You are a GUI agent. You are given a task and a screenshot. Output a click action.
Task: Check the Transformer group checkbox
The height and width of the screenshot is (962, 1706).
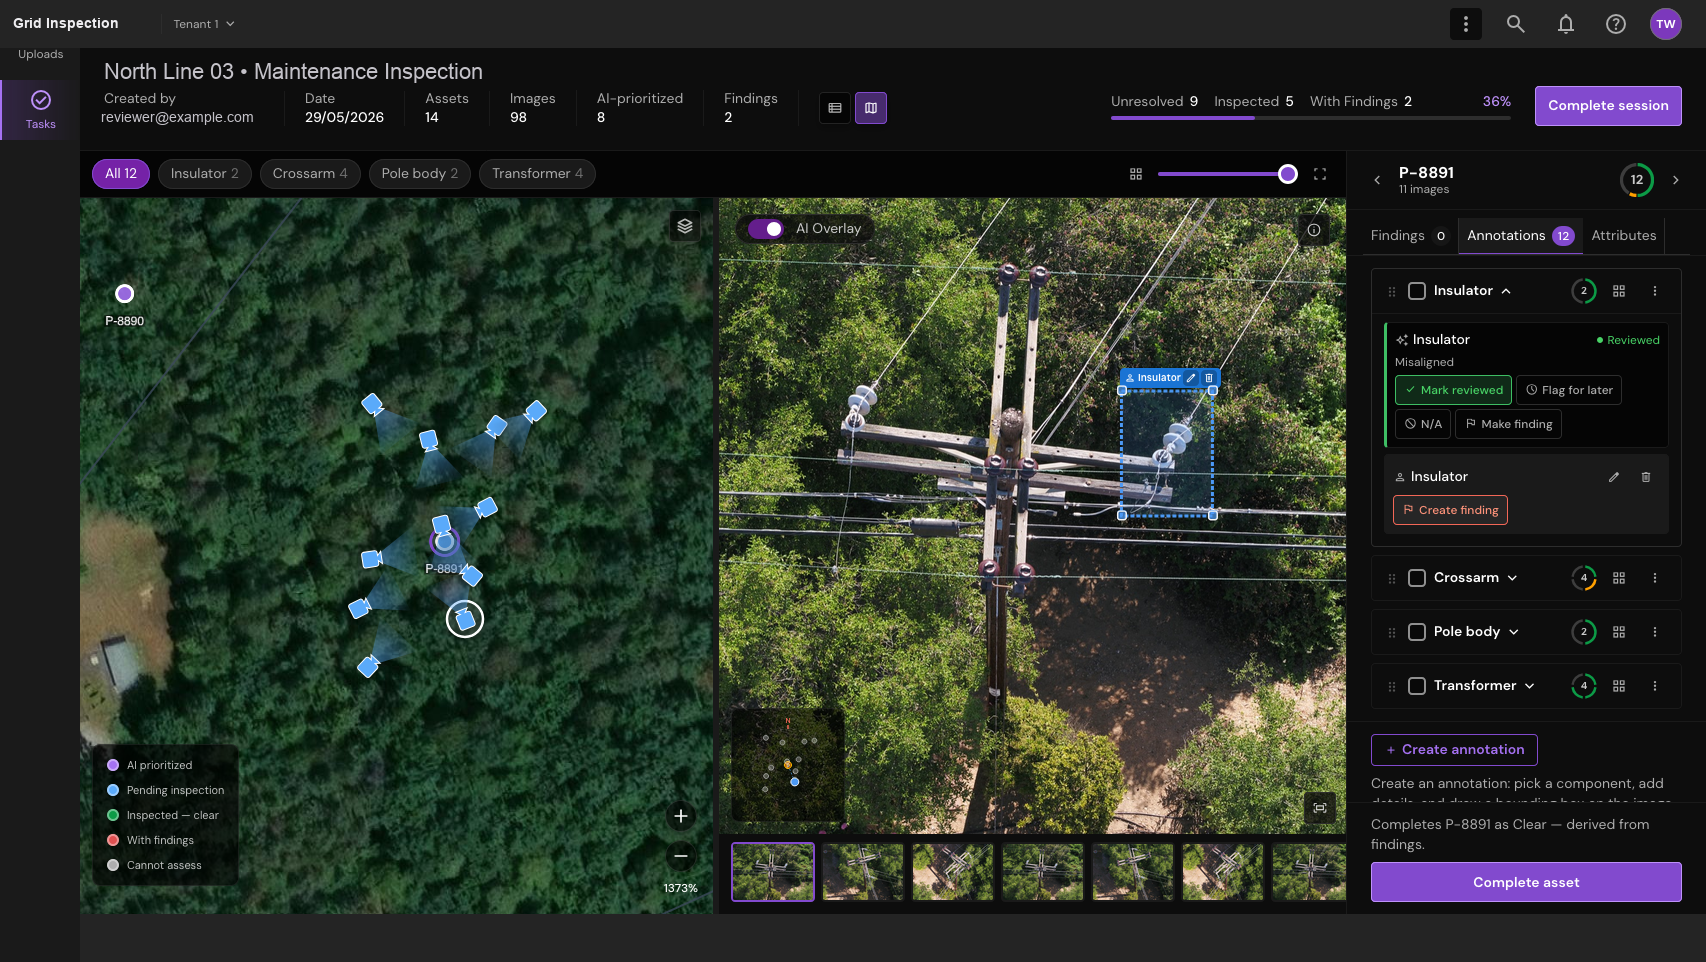point(1417,686)
